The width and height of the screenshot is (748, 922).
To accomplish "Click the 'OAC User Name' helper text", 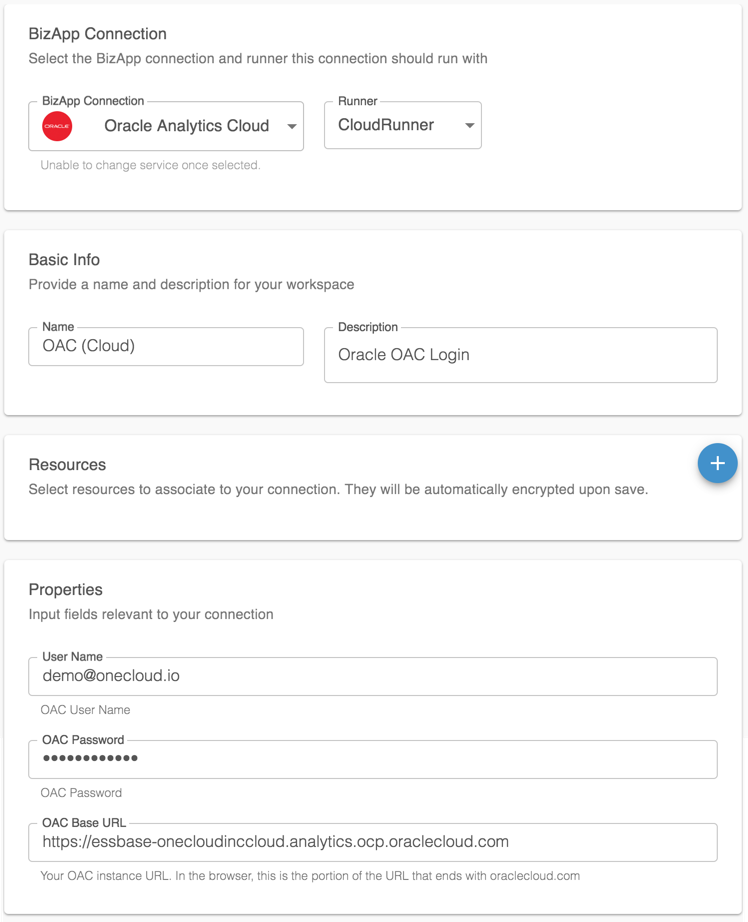I will [85, 710].
